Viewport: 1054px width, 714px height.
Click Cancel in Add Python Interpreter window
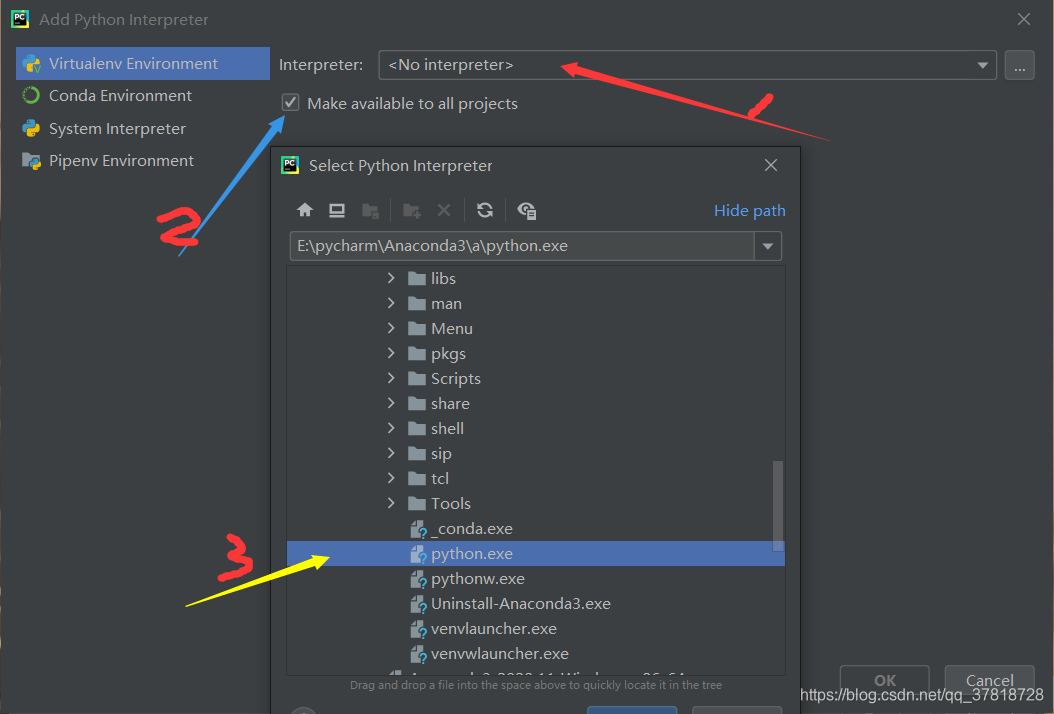click(989, 680)
